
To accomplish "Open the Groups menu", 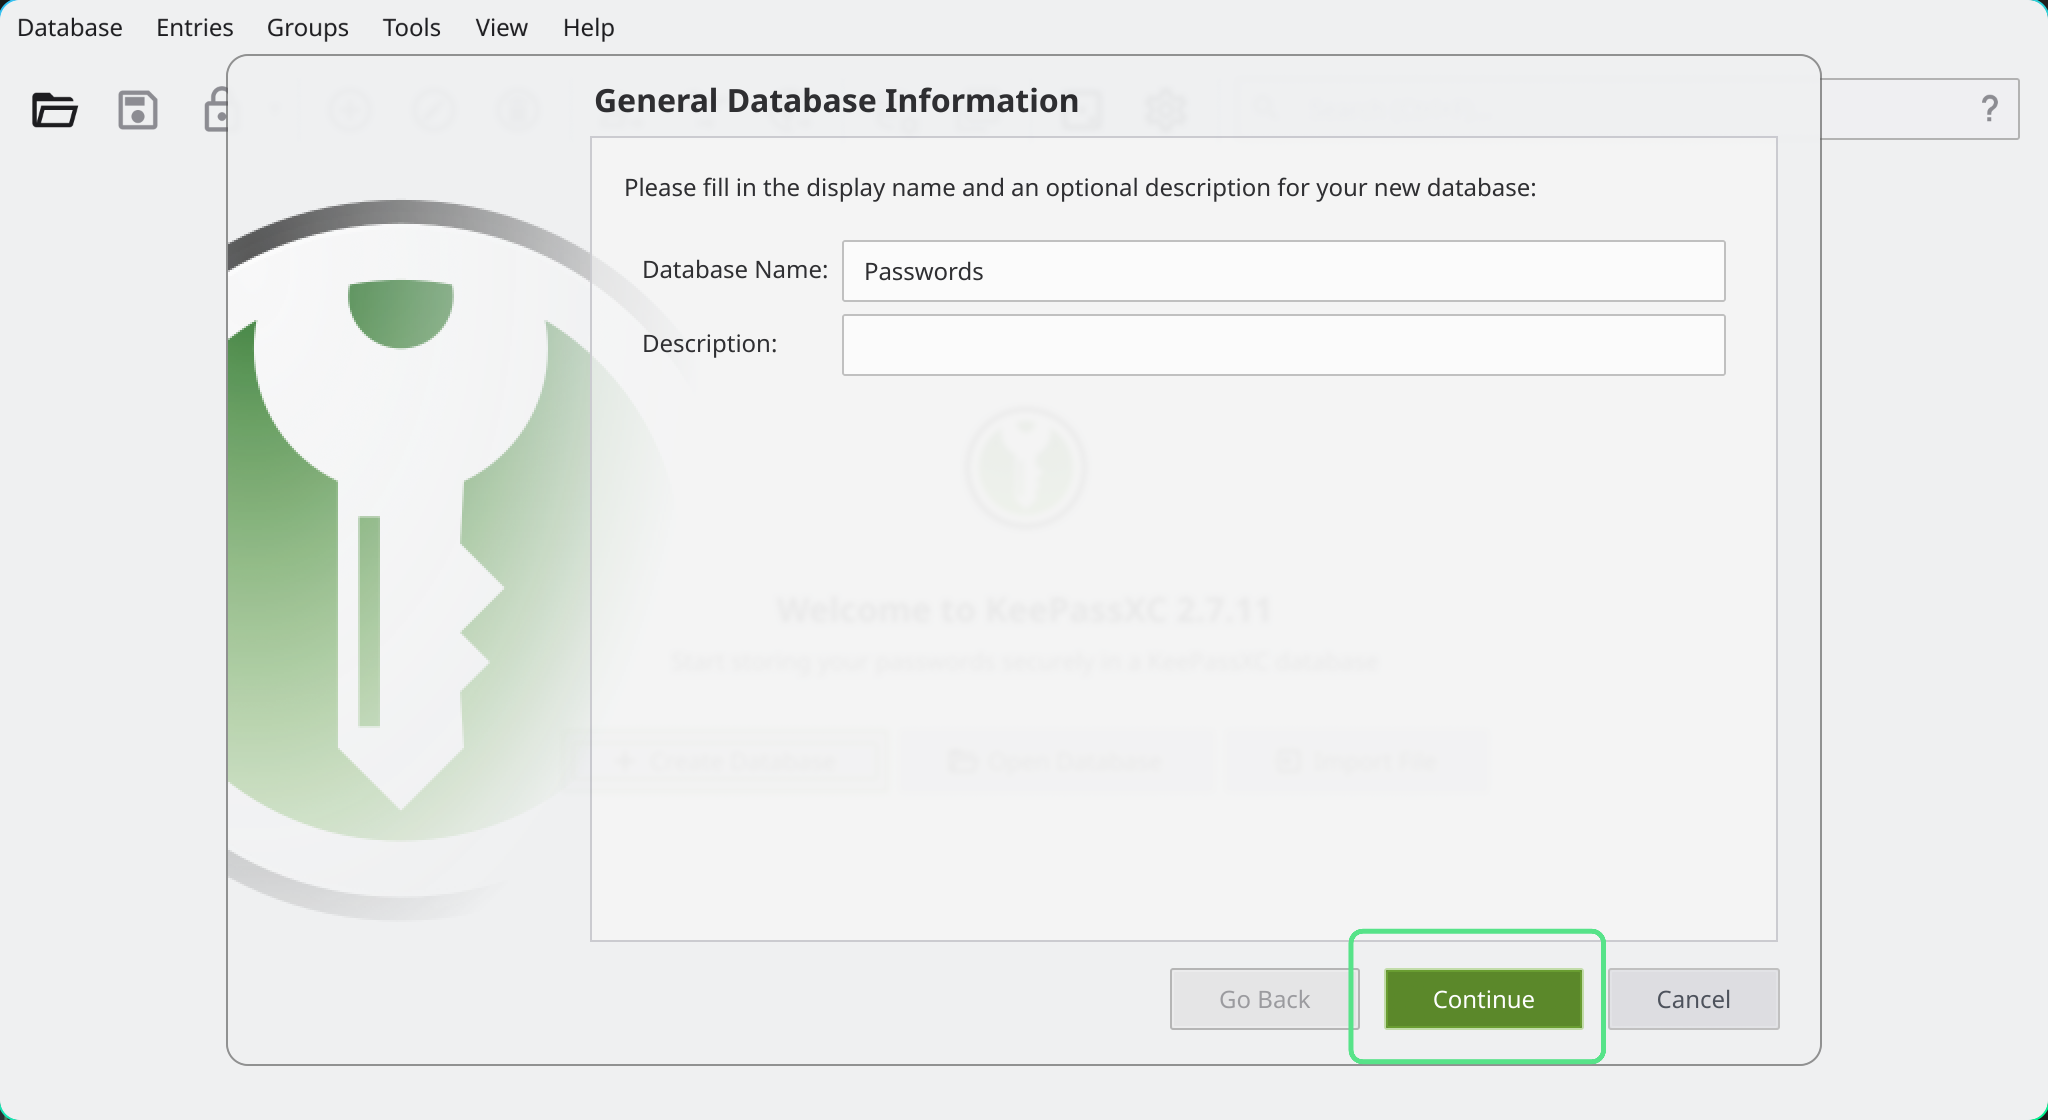I will point(307,27).
